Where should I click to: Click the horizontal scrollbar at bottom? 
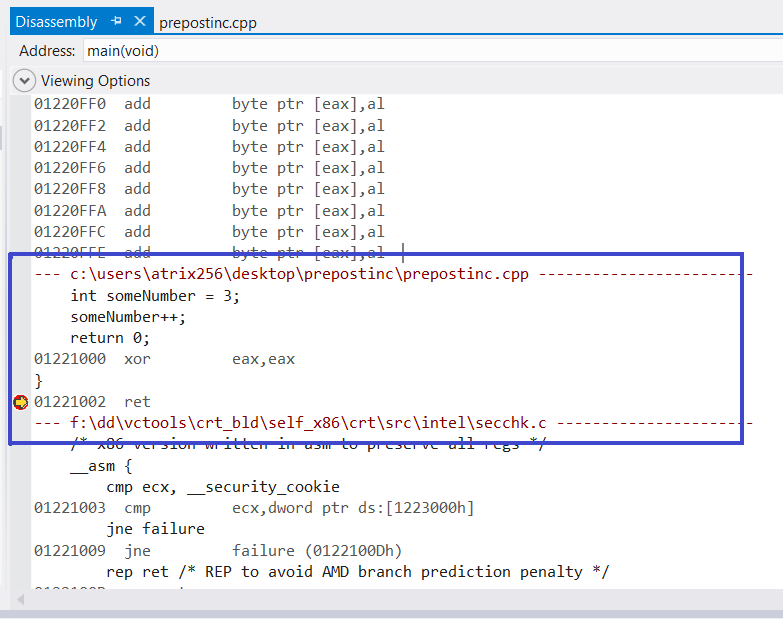point(400,599)
